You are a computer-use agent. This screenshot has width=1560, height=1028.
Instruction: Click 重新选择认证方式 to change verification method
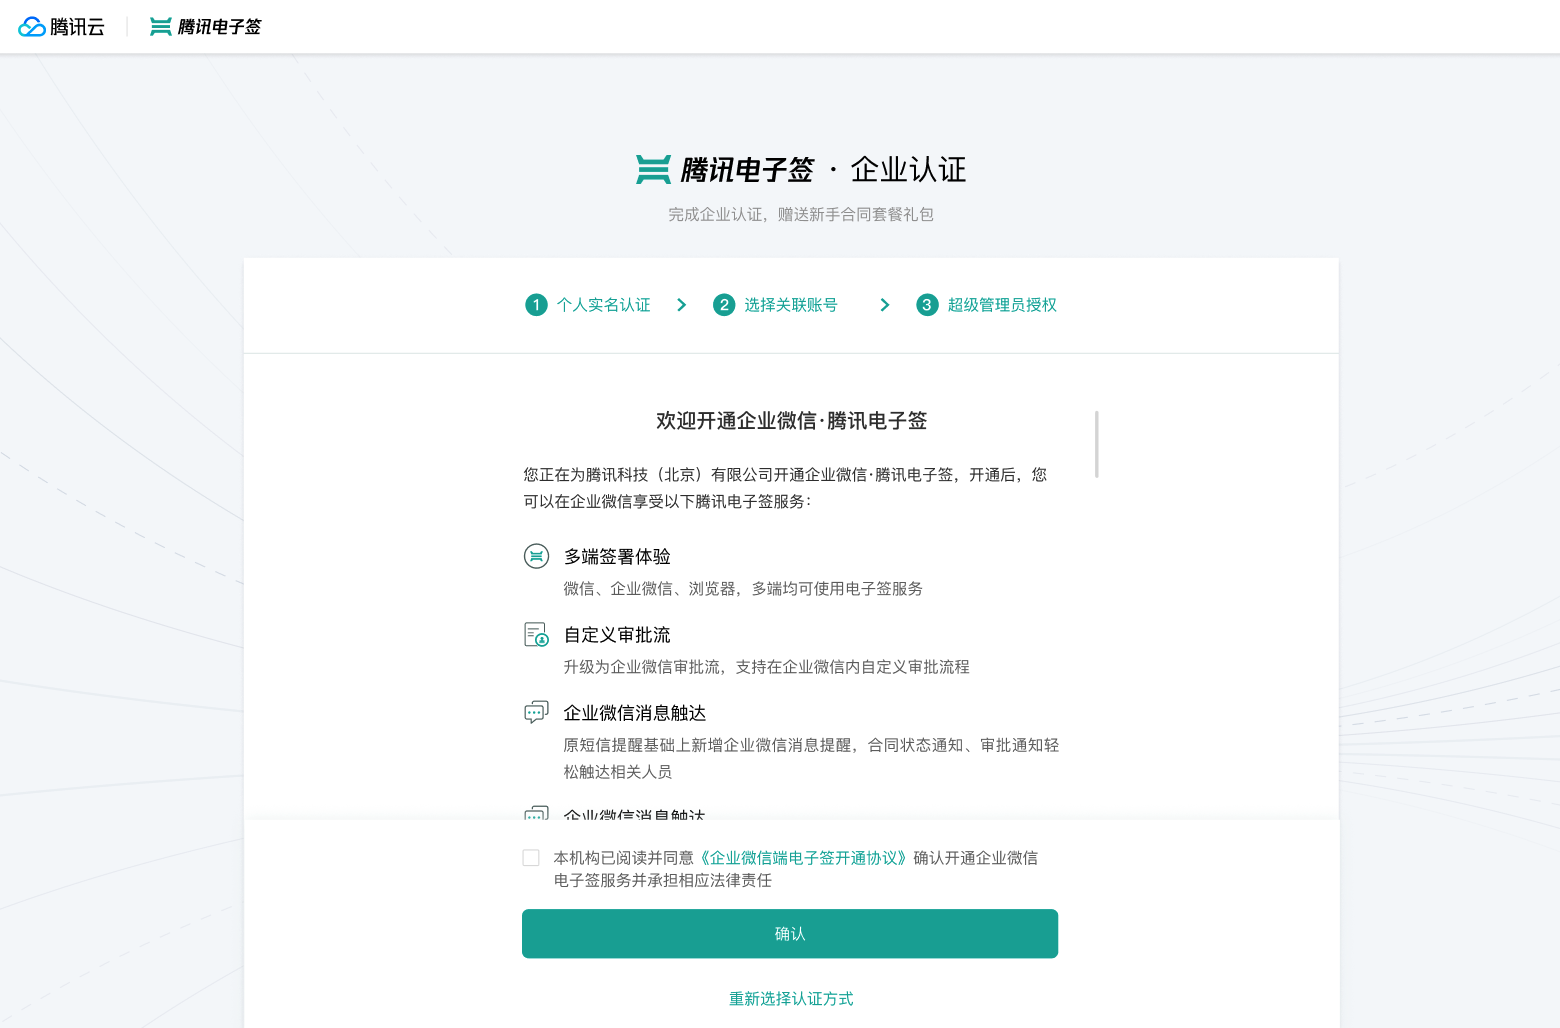(x=790, y=998)
